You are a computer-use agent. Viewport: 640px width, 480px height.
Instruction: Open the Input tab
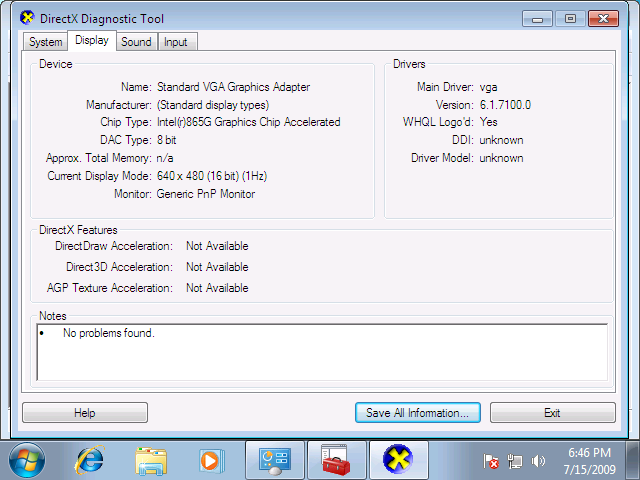(x=175, y=42)
